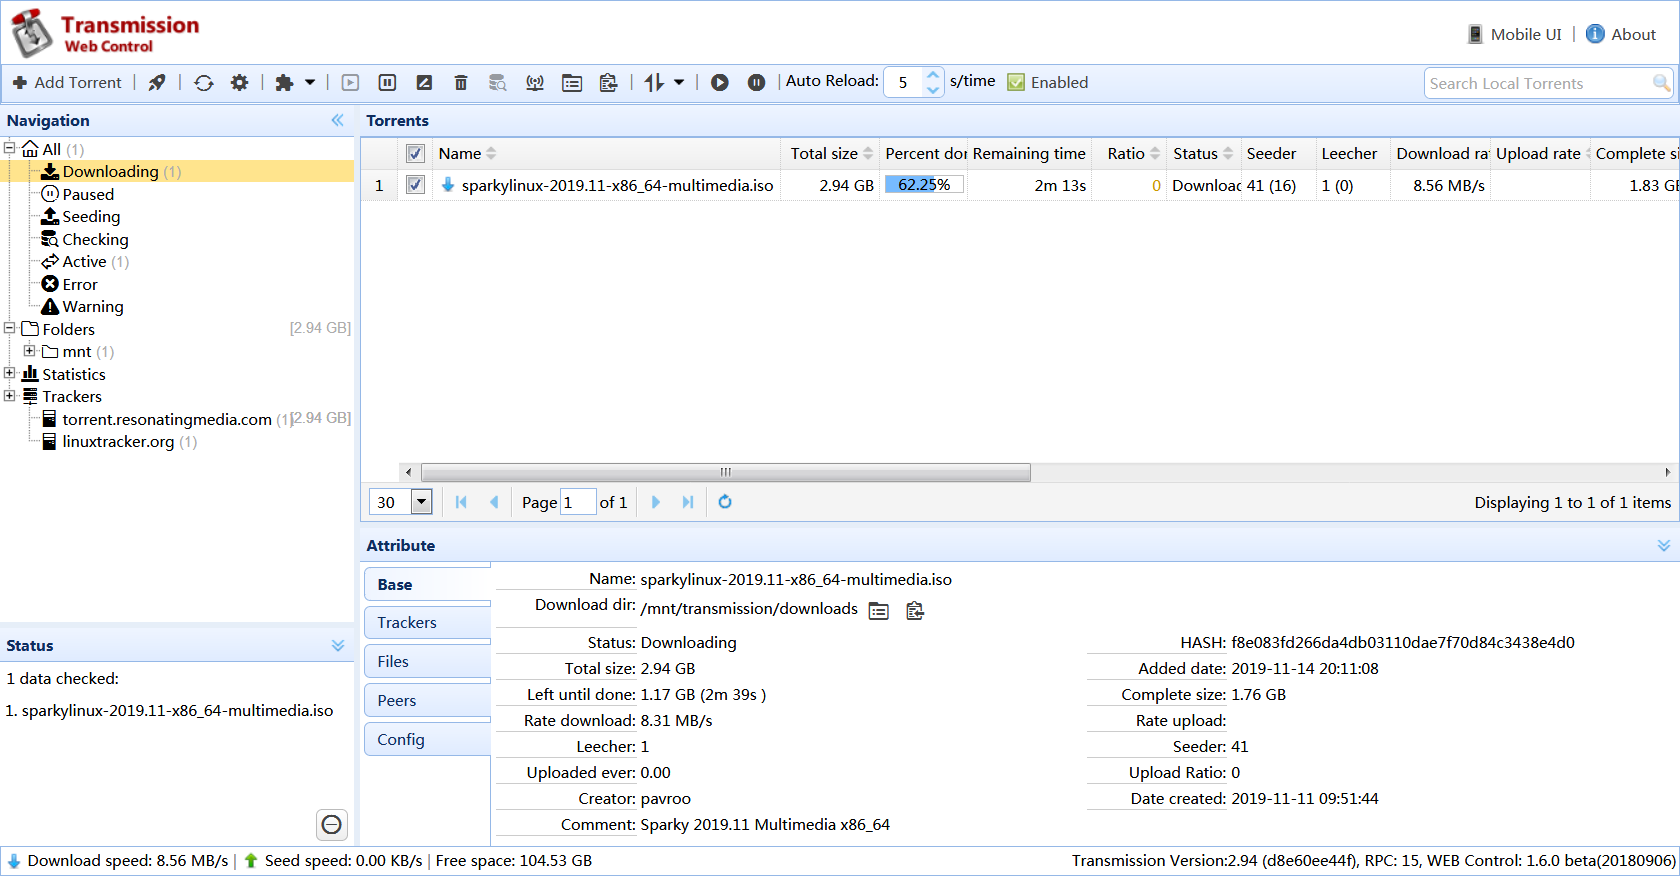Collapse the All tree node
Screen dimensions: 1680x876
(10, 148)
